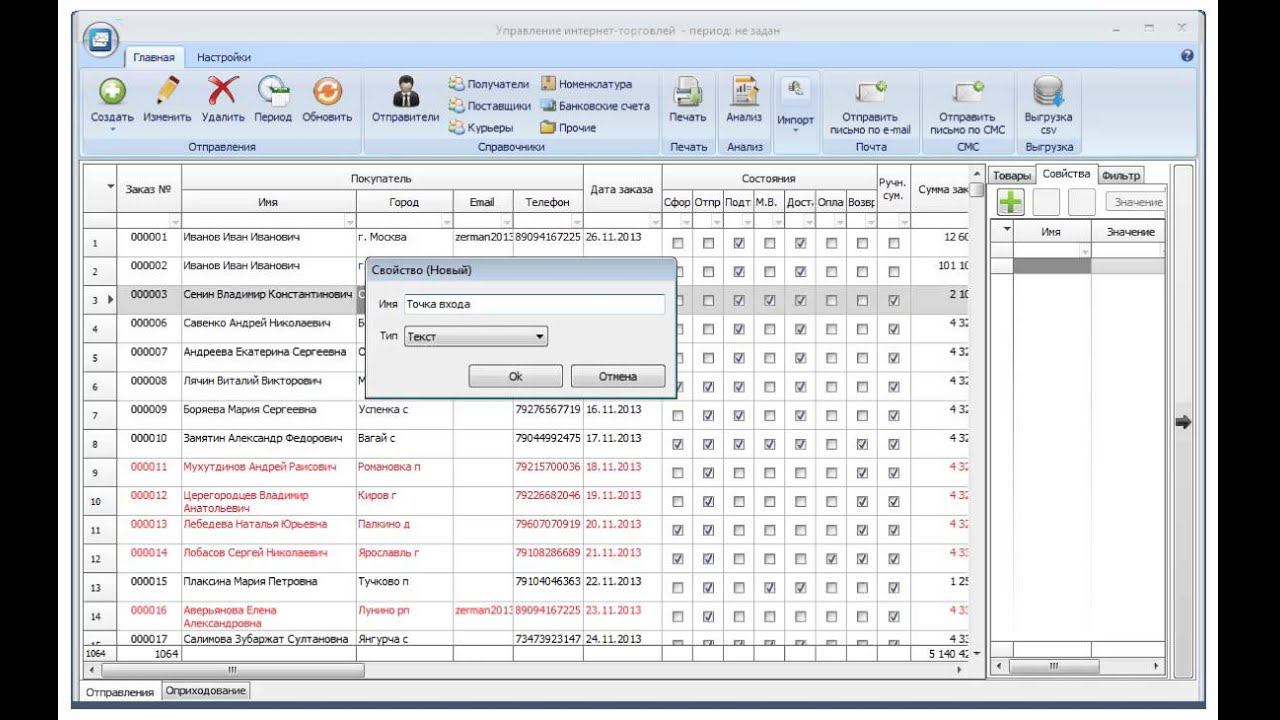Select the Замятин Александр Федорович row
1280x720 pixels.
[x=263, y=438]
